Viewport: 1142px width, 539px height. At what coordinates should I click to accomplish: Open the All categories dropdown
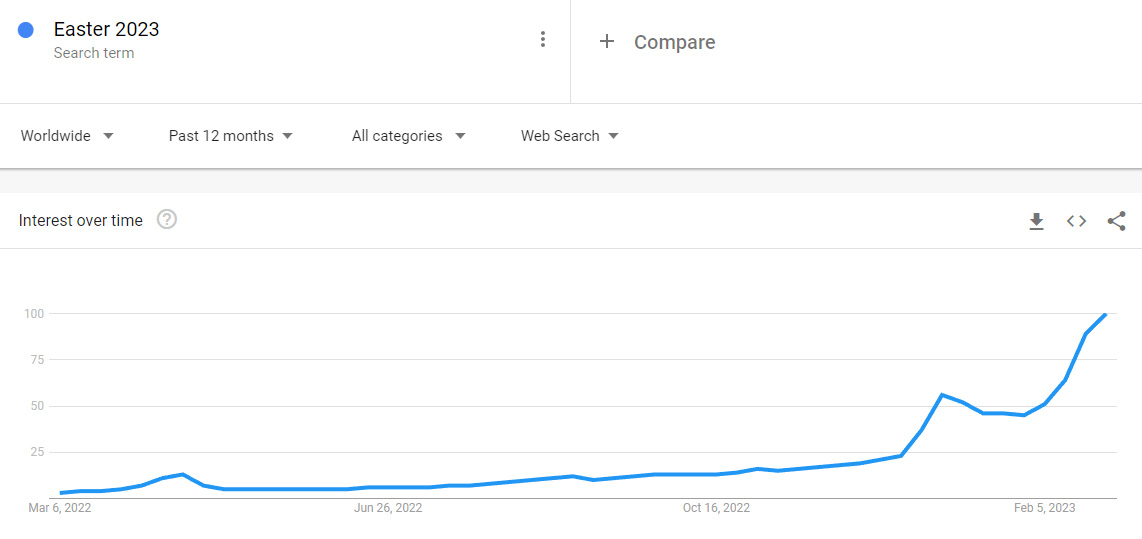click(408, 136)
